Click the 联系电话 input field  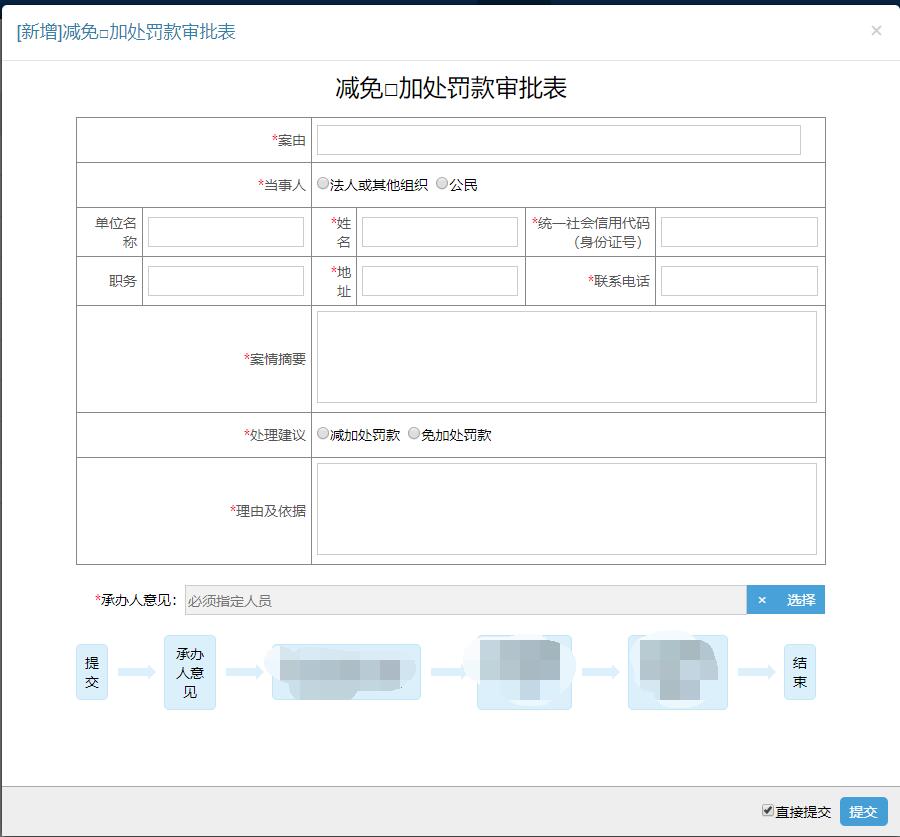739,281
